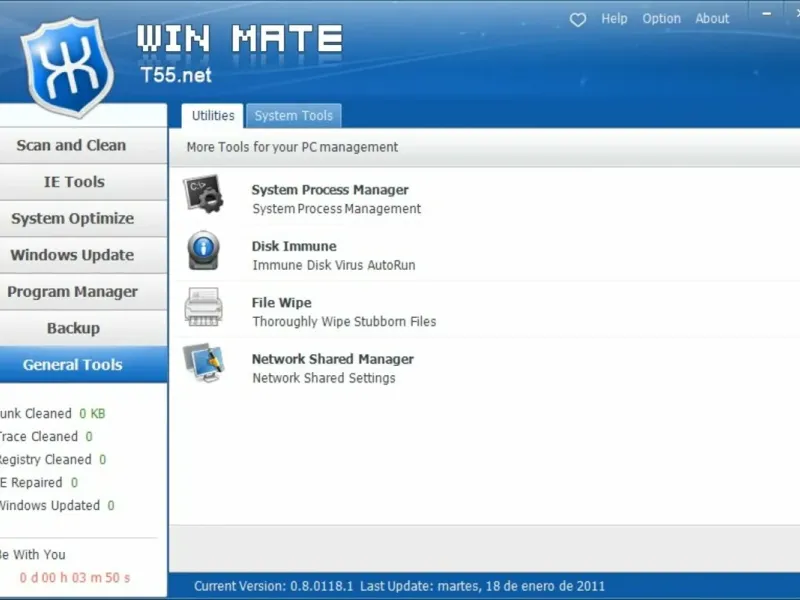
Task: Click the Junk Cleaned 0 KB value
Action: (x=92, y=414)
